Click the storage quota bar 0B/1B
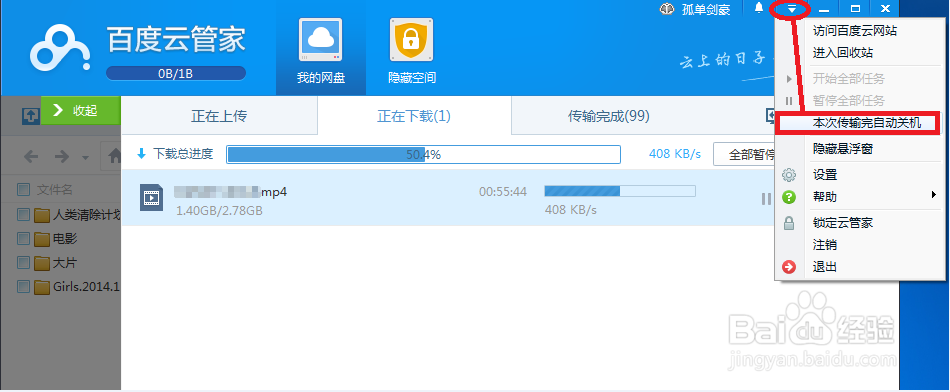This screenshot has width=950, height=392. pyautogui.click(x=176, y=73)
